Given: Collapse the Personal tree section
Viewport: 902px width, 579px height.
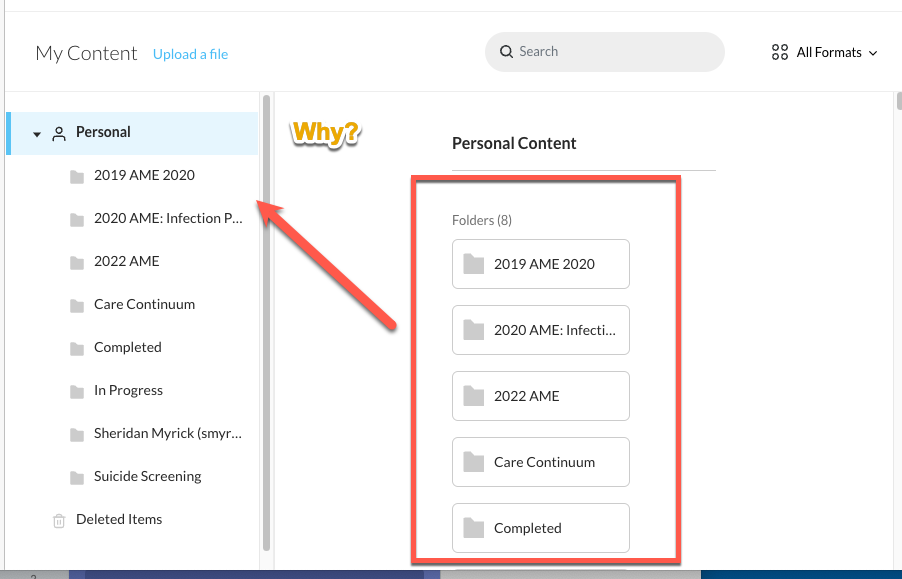Looking at the screenshot, I should (x=37, y=133).
